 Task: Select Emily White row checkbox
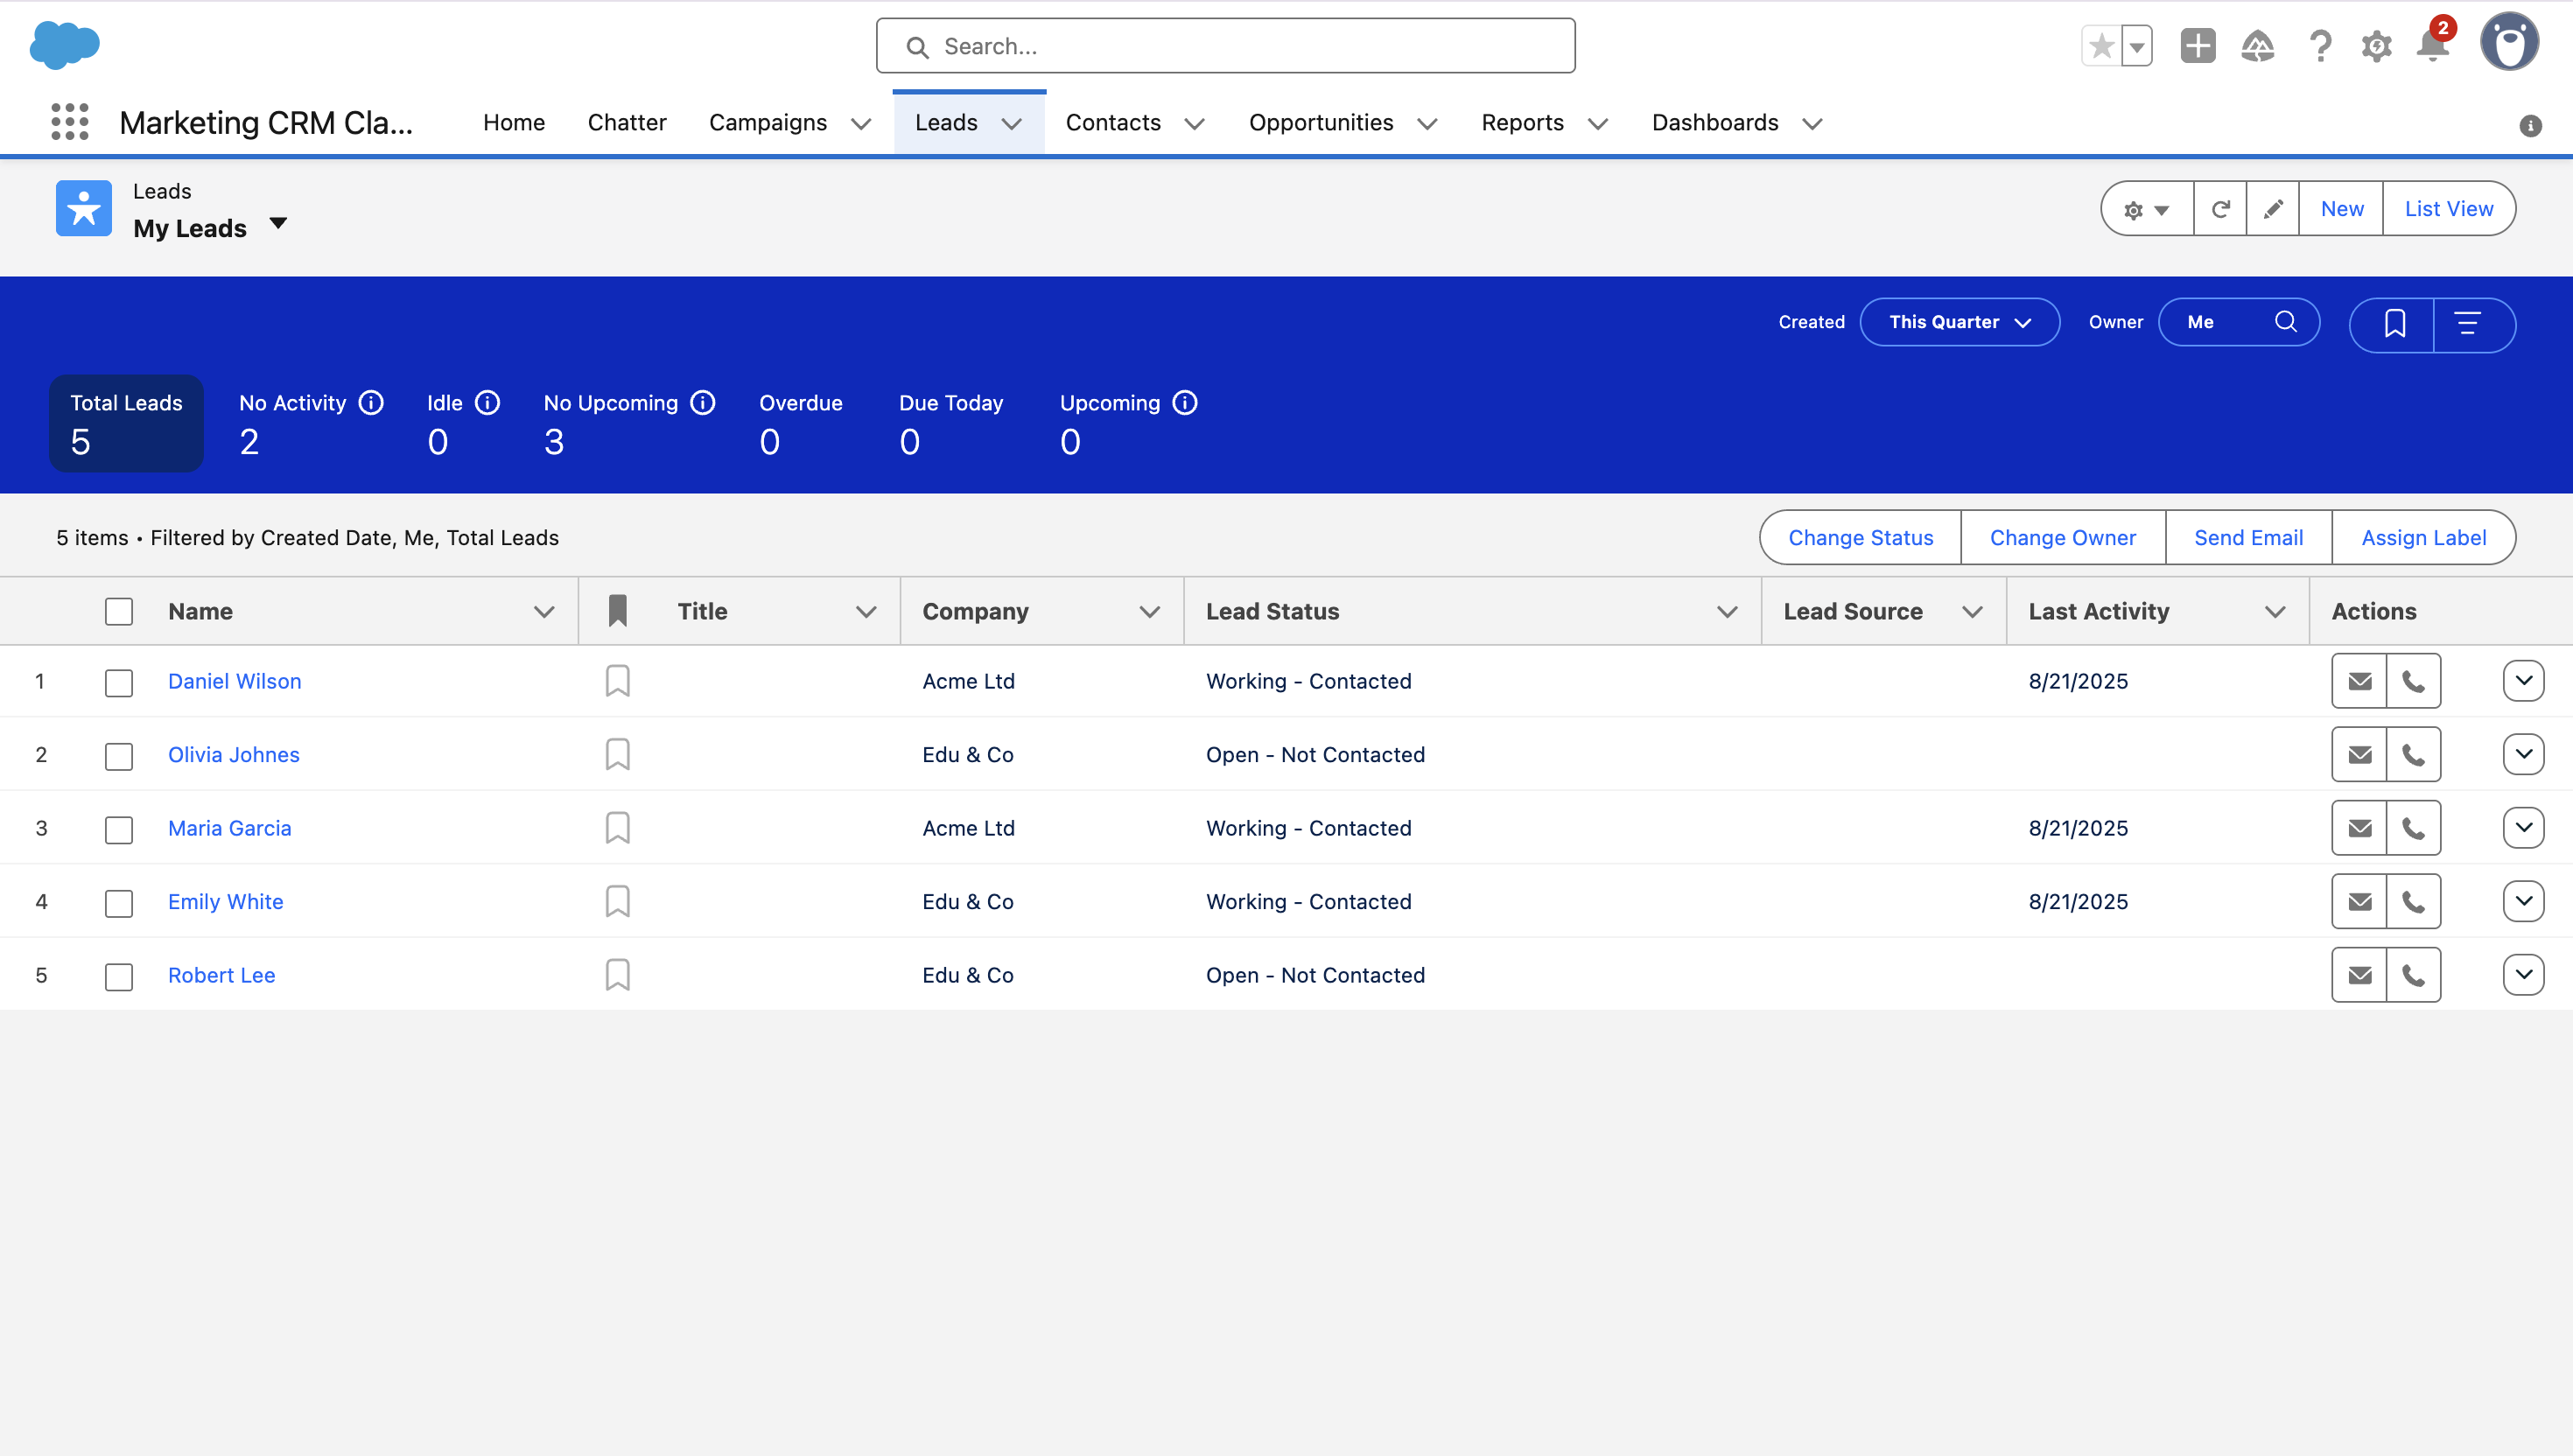119,903
